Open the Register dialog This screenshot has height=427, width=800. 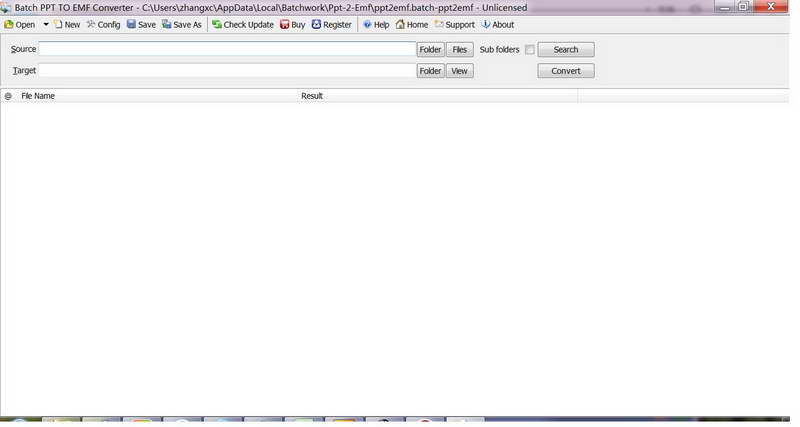point(332,24)
